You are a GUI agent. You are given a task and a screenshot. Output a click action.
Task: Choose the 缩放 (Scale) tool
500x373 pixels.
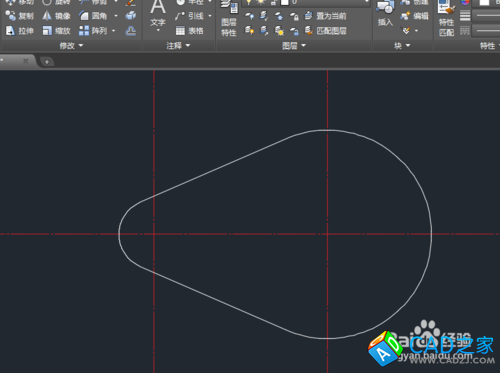[x=56, y=31]
